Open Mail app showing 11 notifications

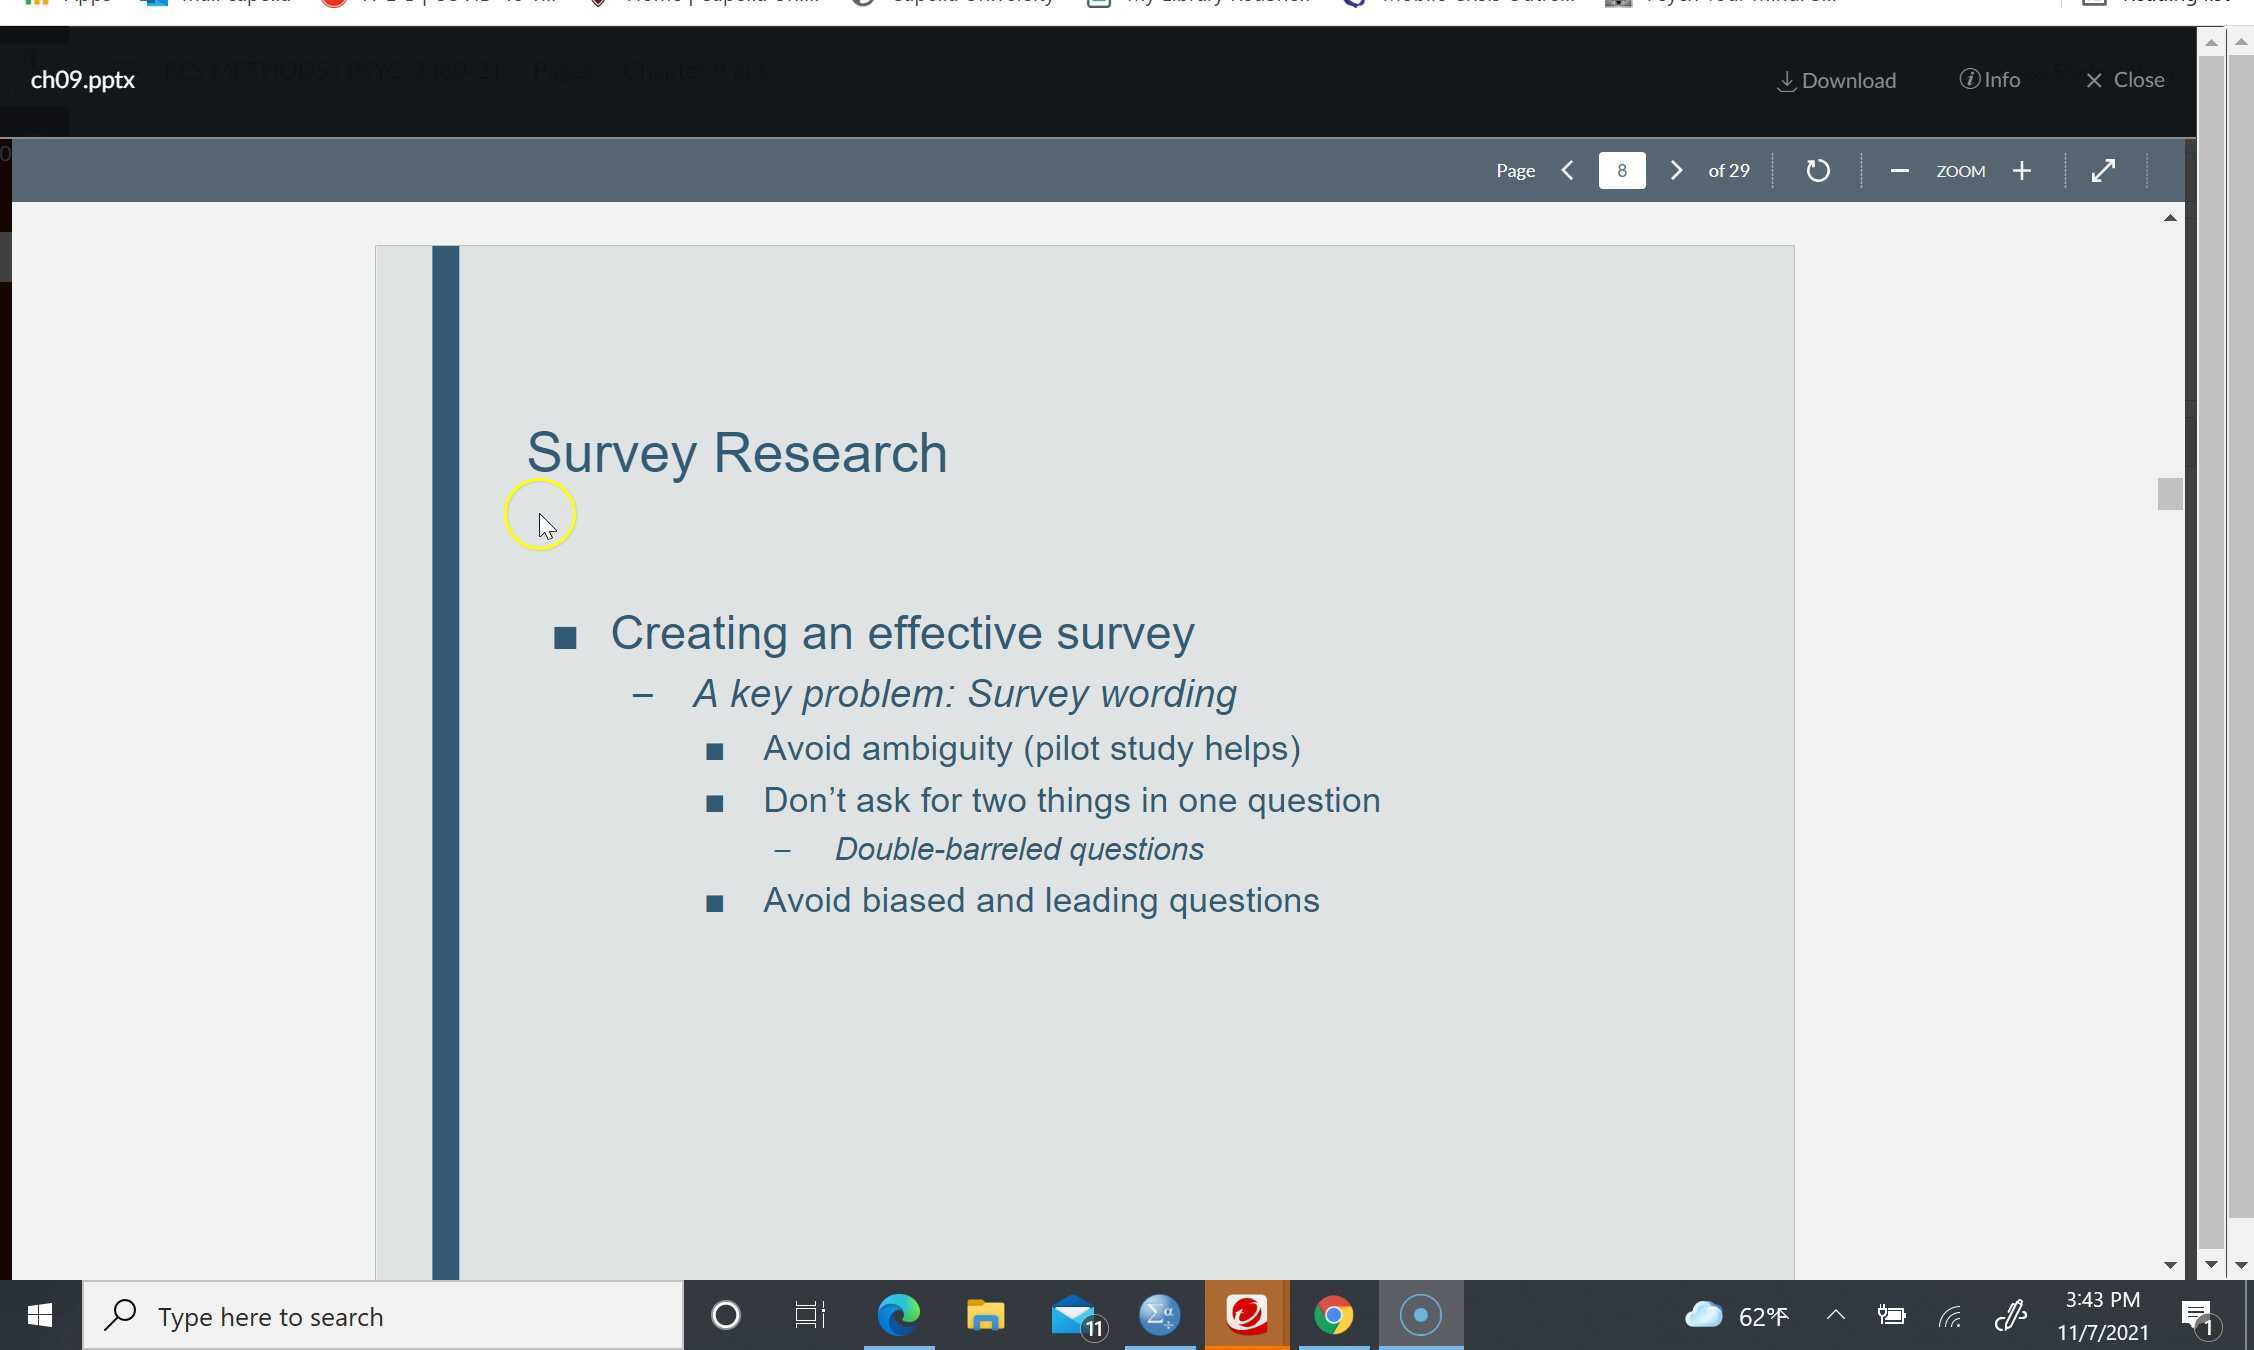point(1072,1315)
